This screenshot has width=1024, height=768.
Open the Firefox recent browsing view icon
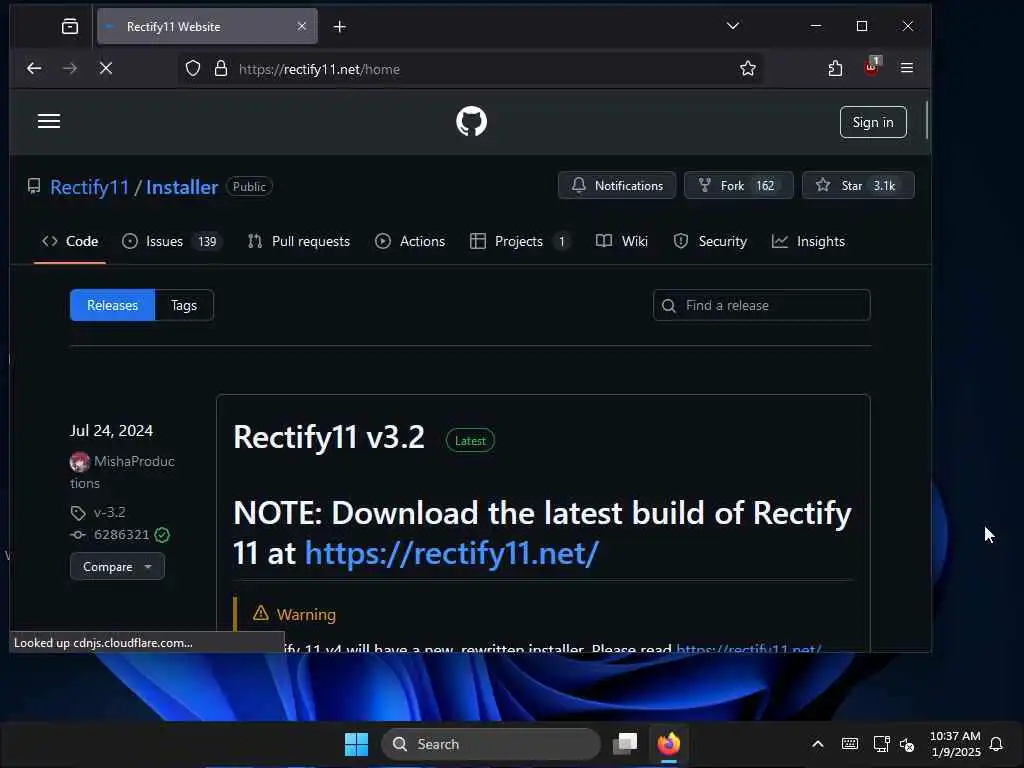coord(70,26)
